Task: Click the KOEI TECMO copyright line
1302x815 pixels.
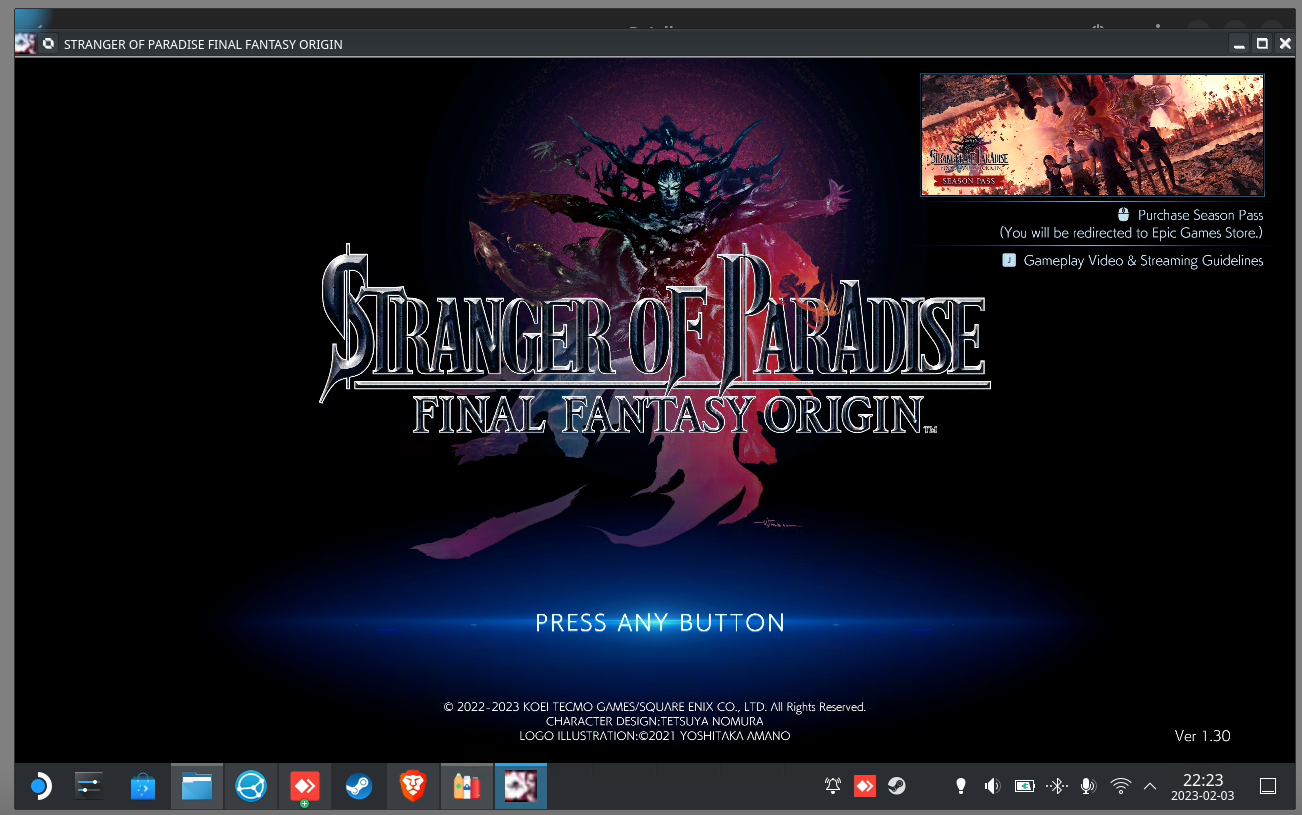Action: tap(655, 707)
